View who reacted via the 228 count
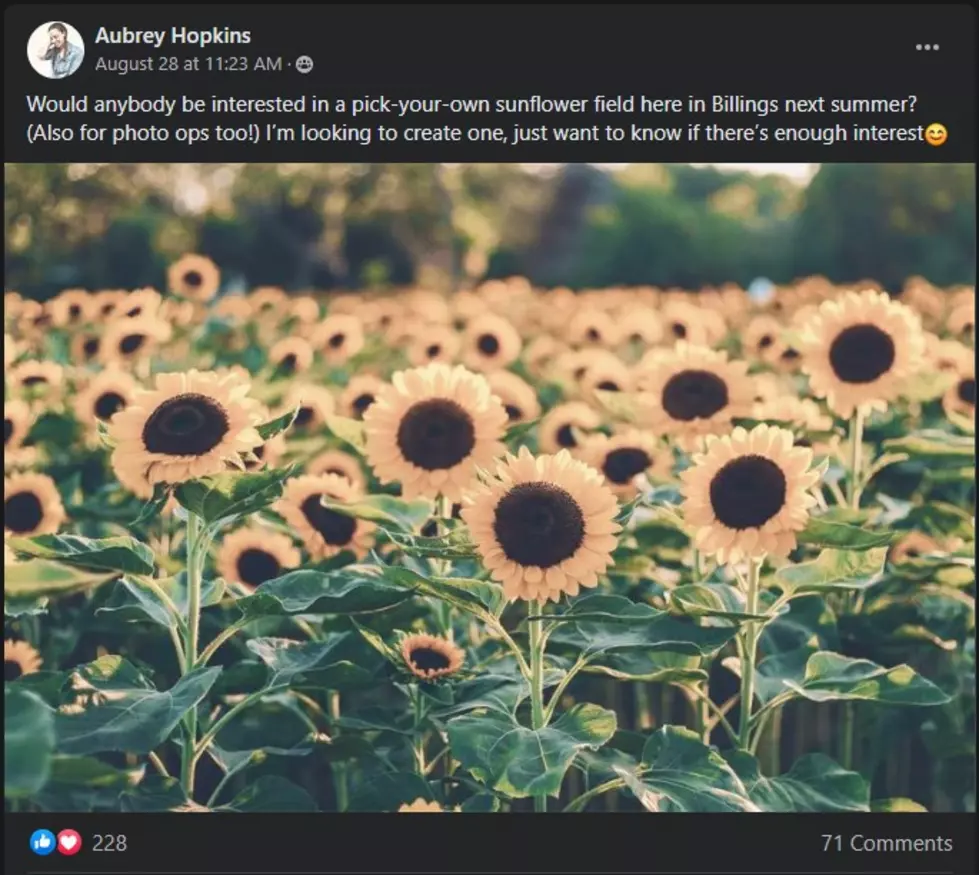979x875 pixels. (109, 843)
